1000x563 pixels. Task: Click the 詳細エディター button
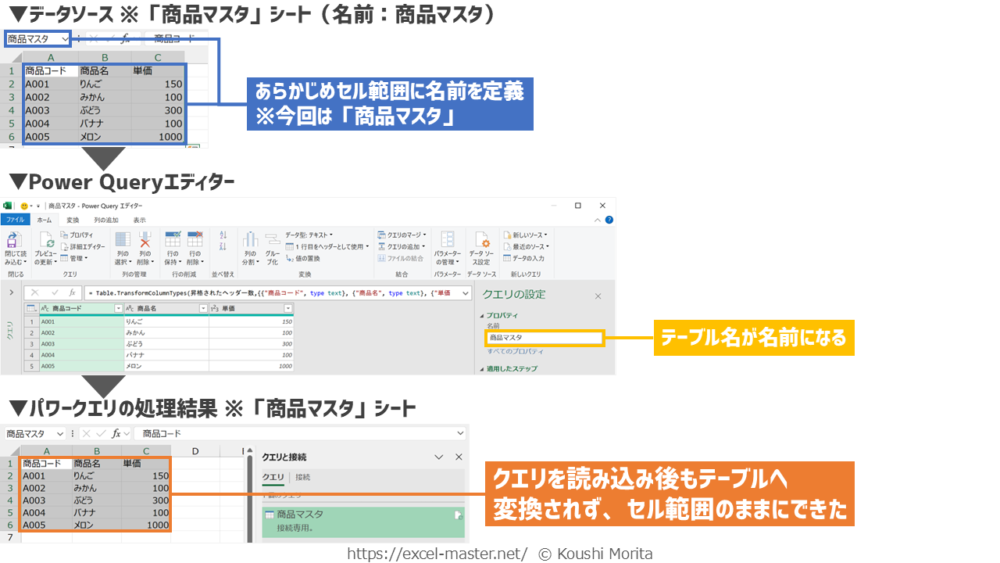point(86,246)
